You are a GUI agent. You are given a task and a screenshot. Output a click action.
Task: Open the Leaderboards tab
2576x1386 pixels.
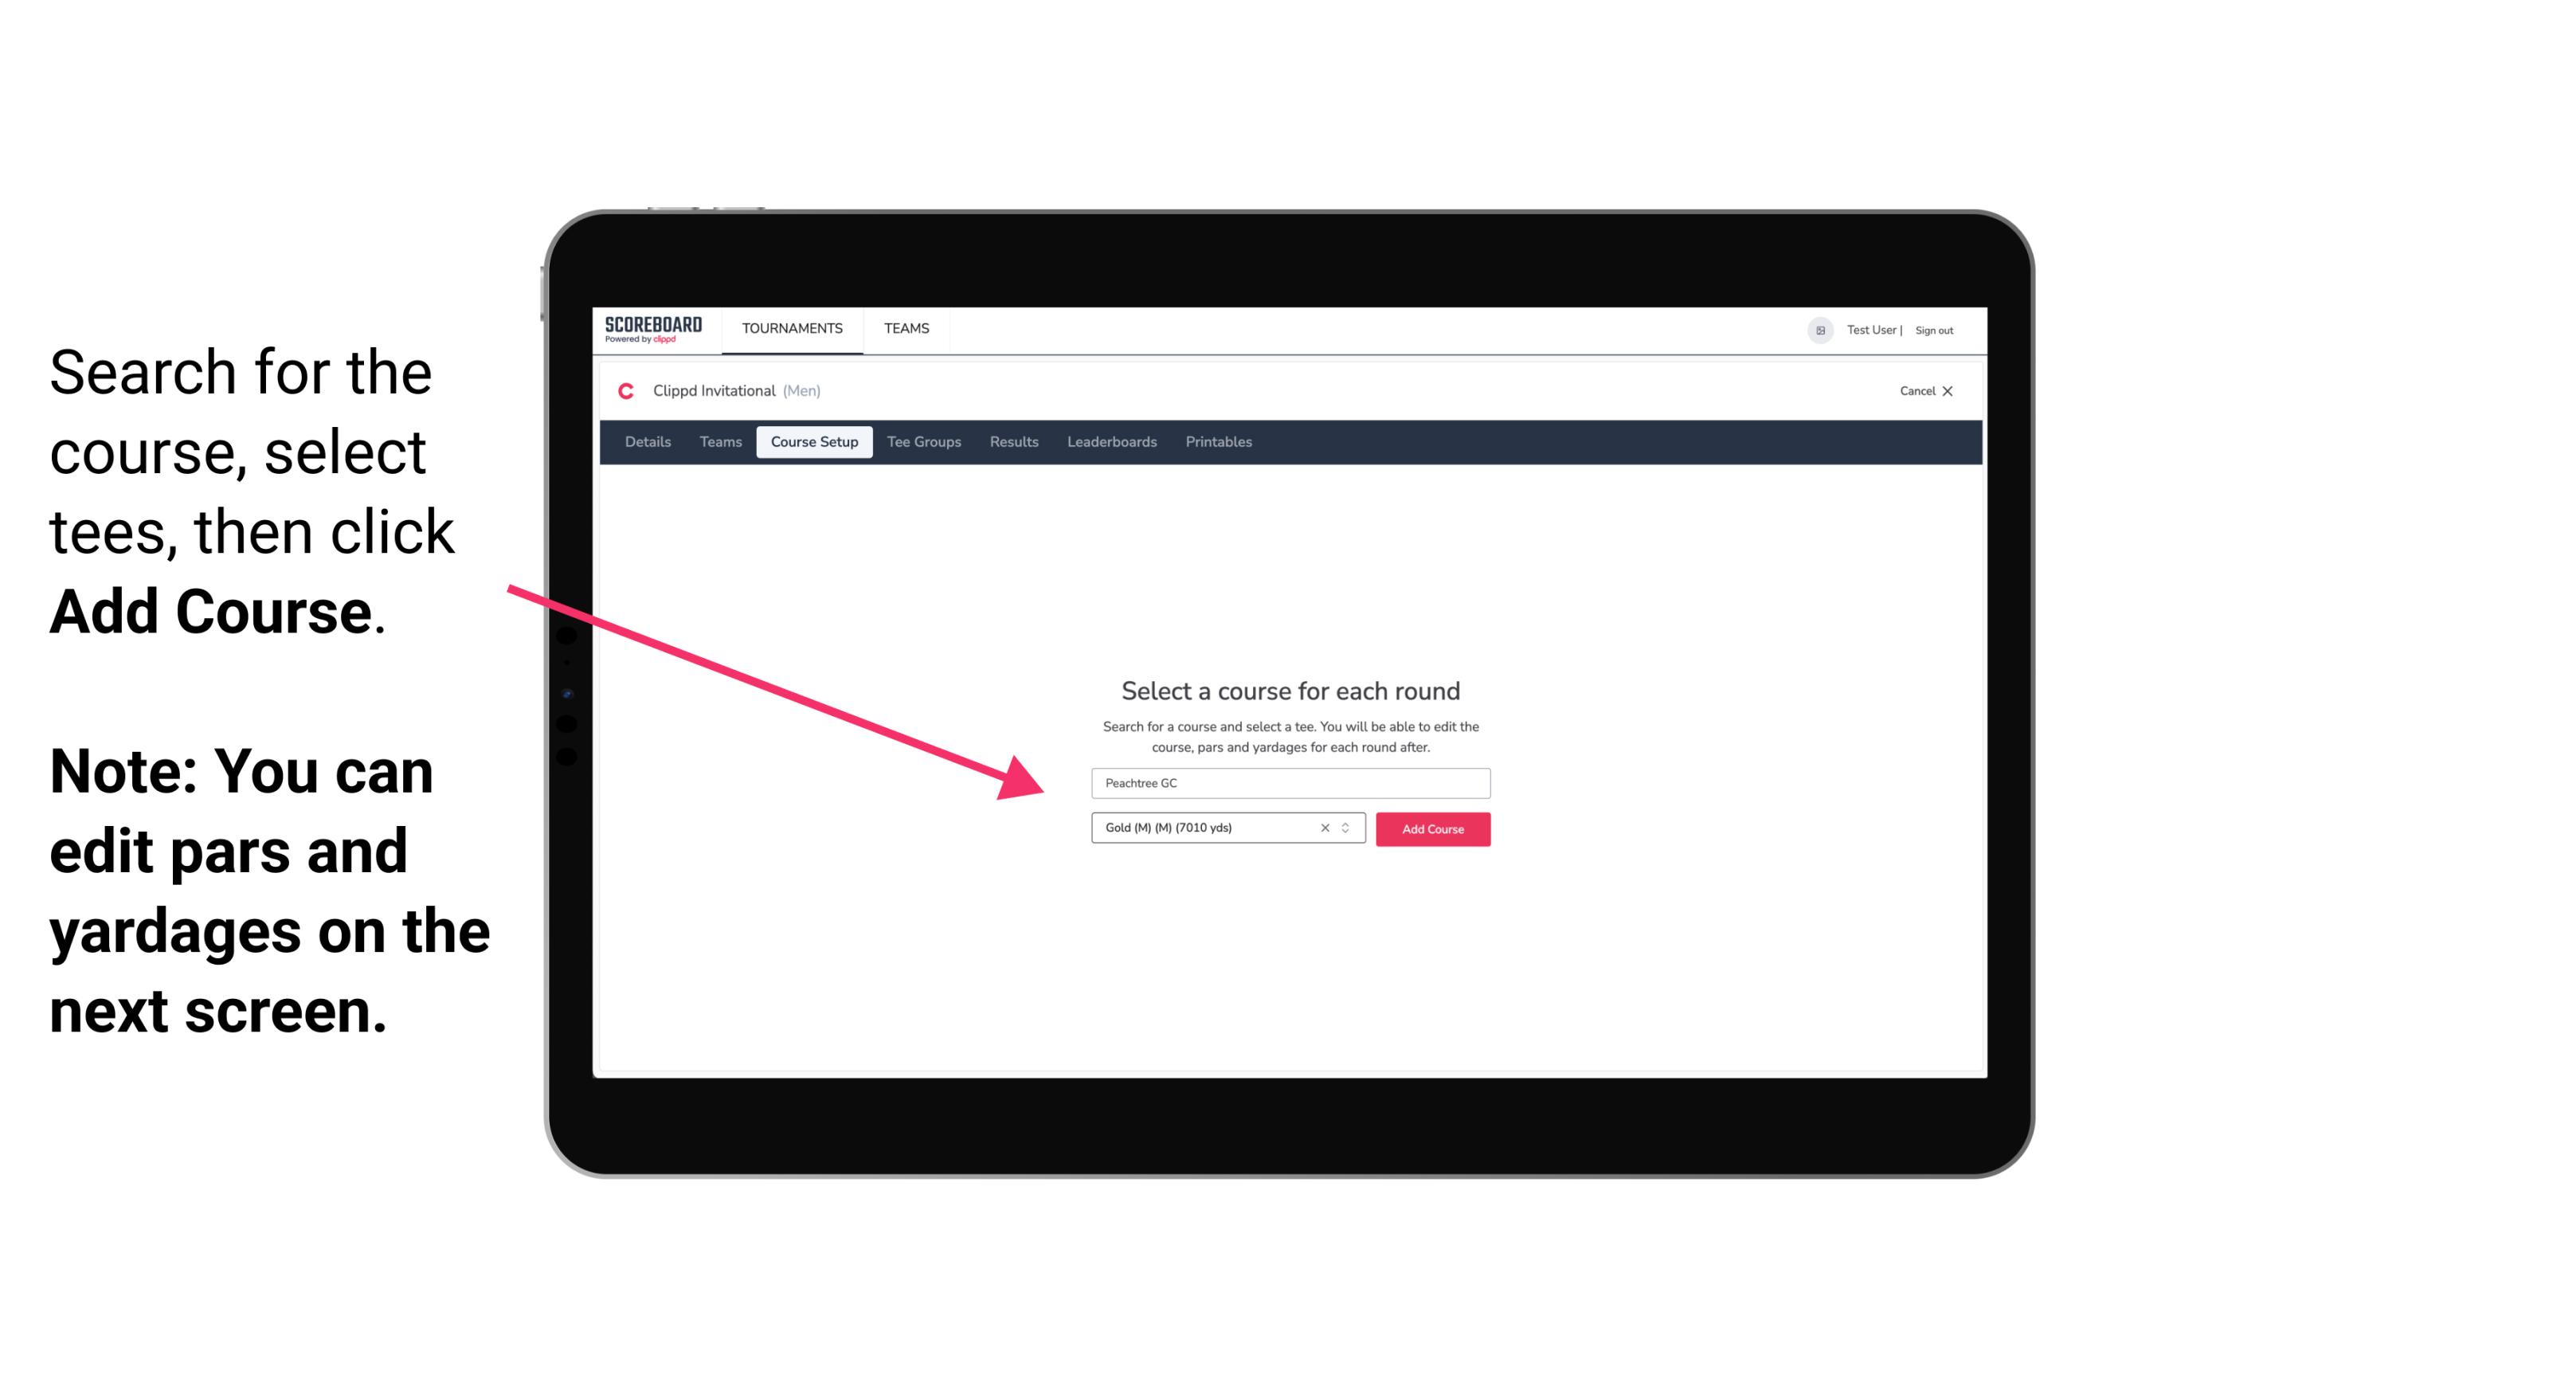coord(1110,442)
